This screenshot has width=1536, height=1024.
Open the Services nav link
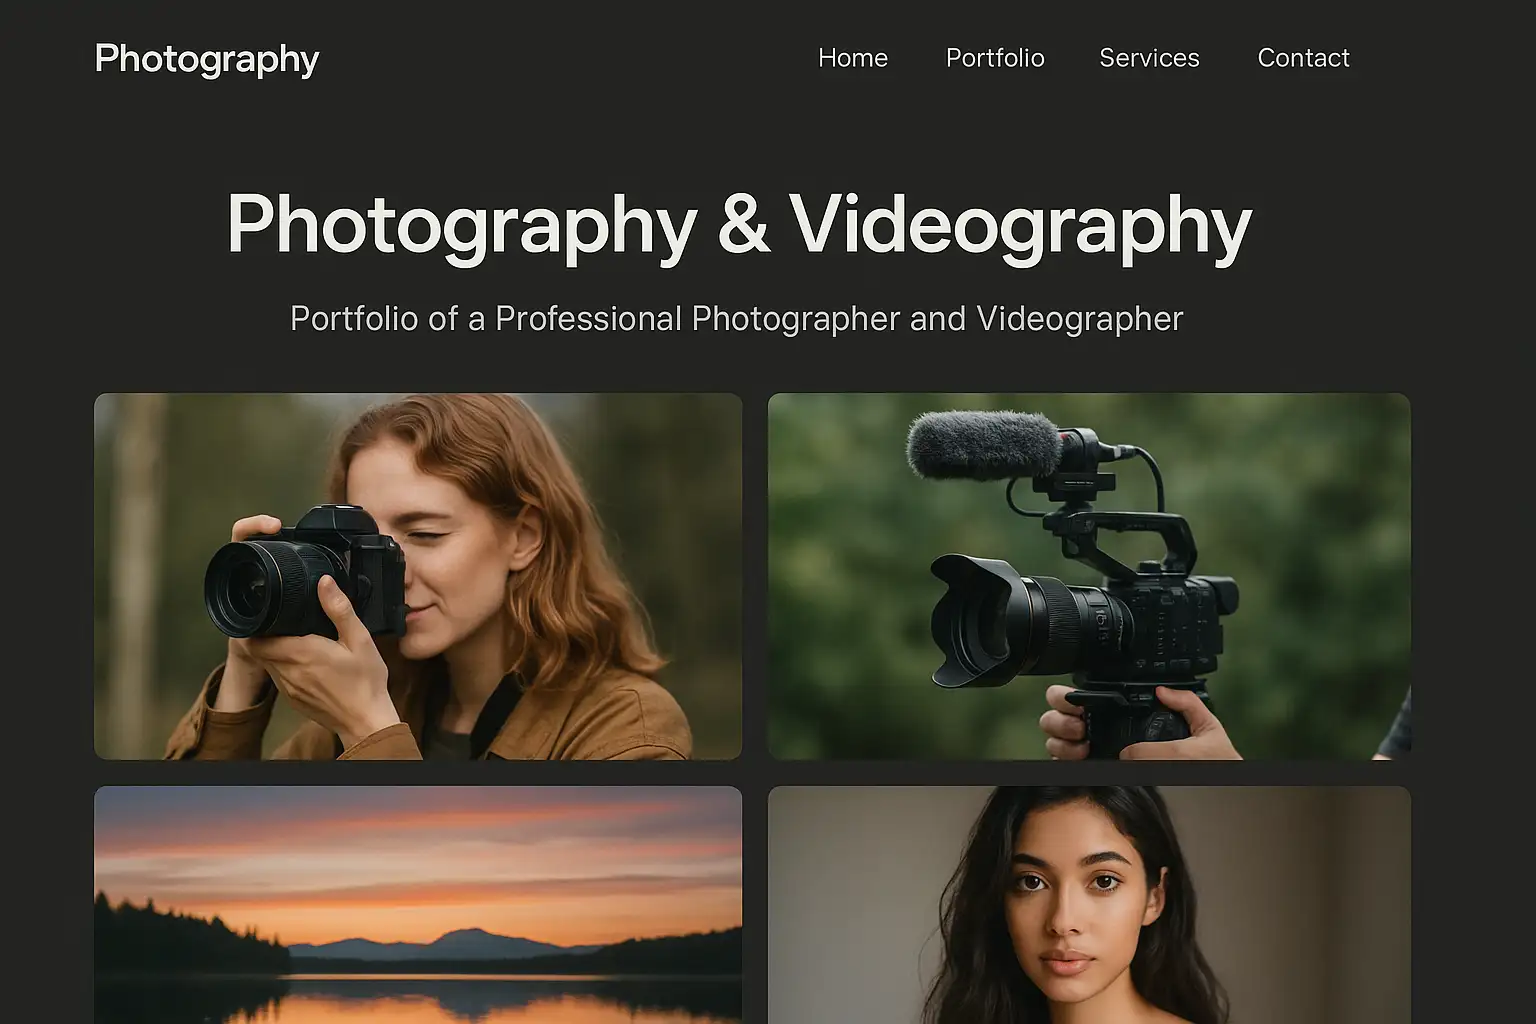tap(1149, 58)
